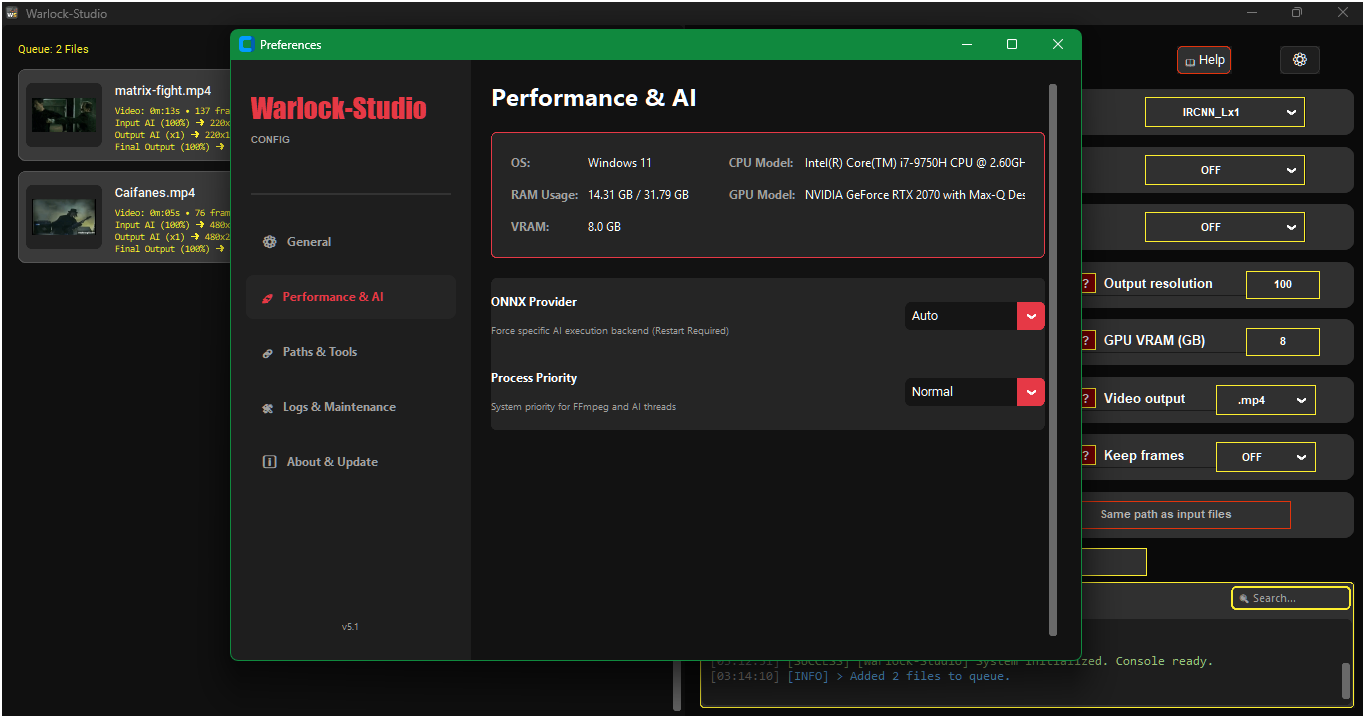
Task: Click the matrix-fight.mp4 thumbnail
Action: pyautogui.click(x=64, y=115)
